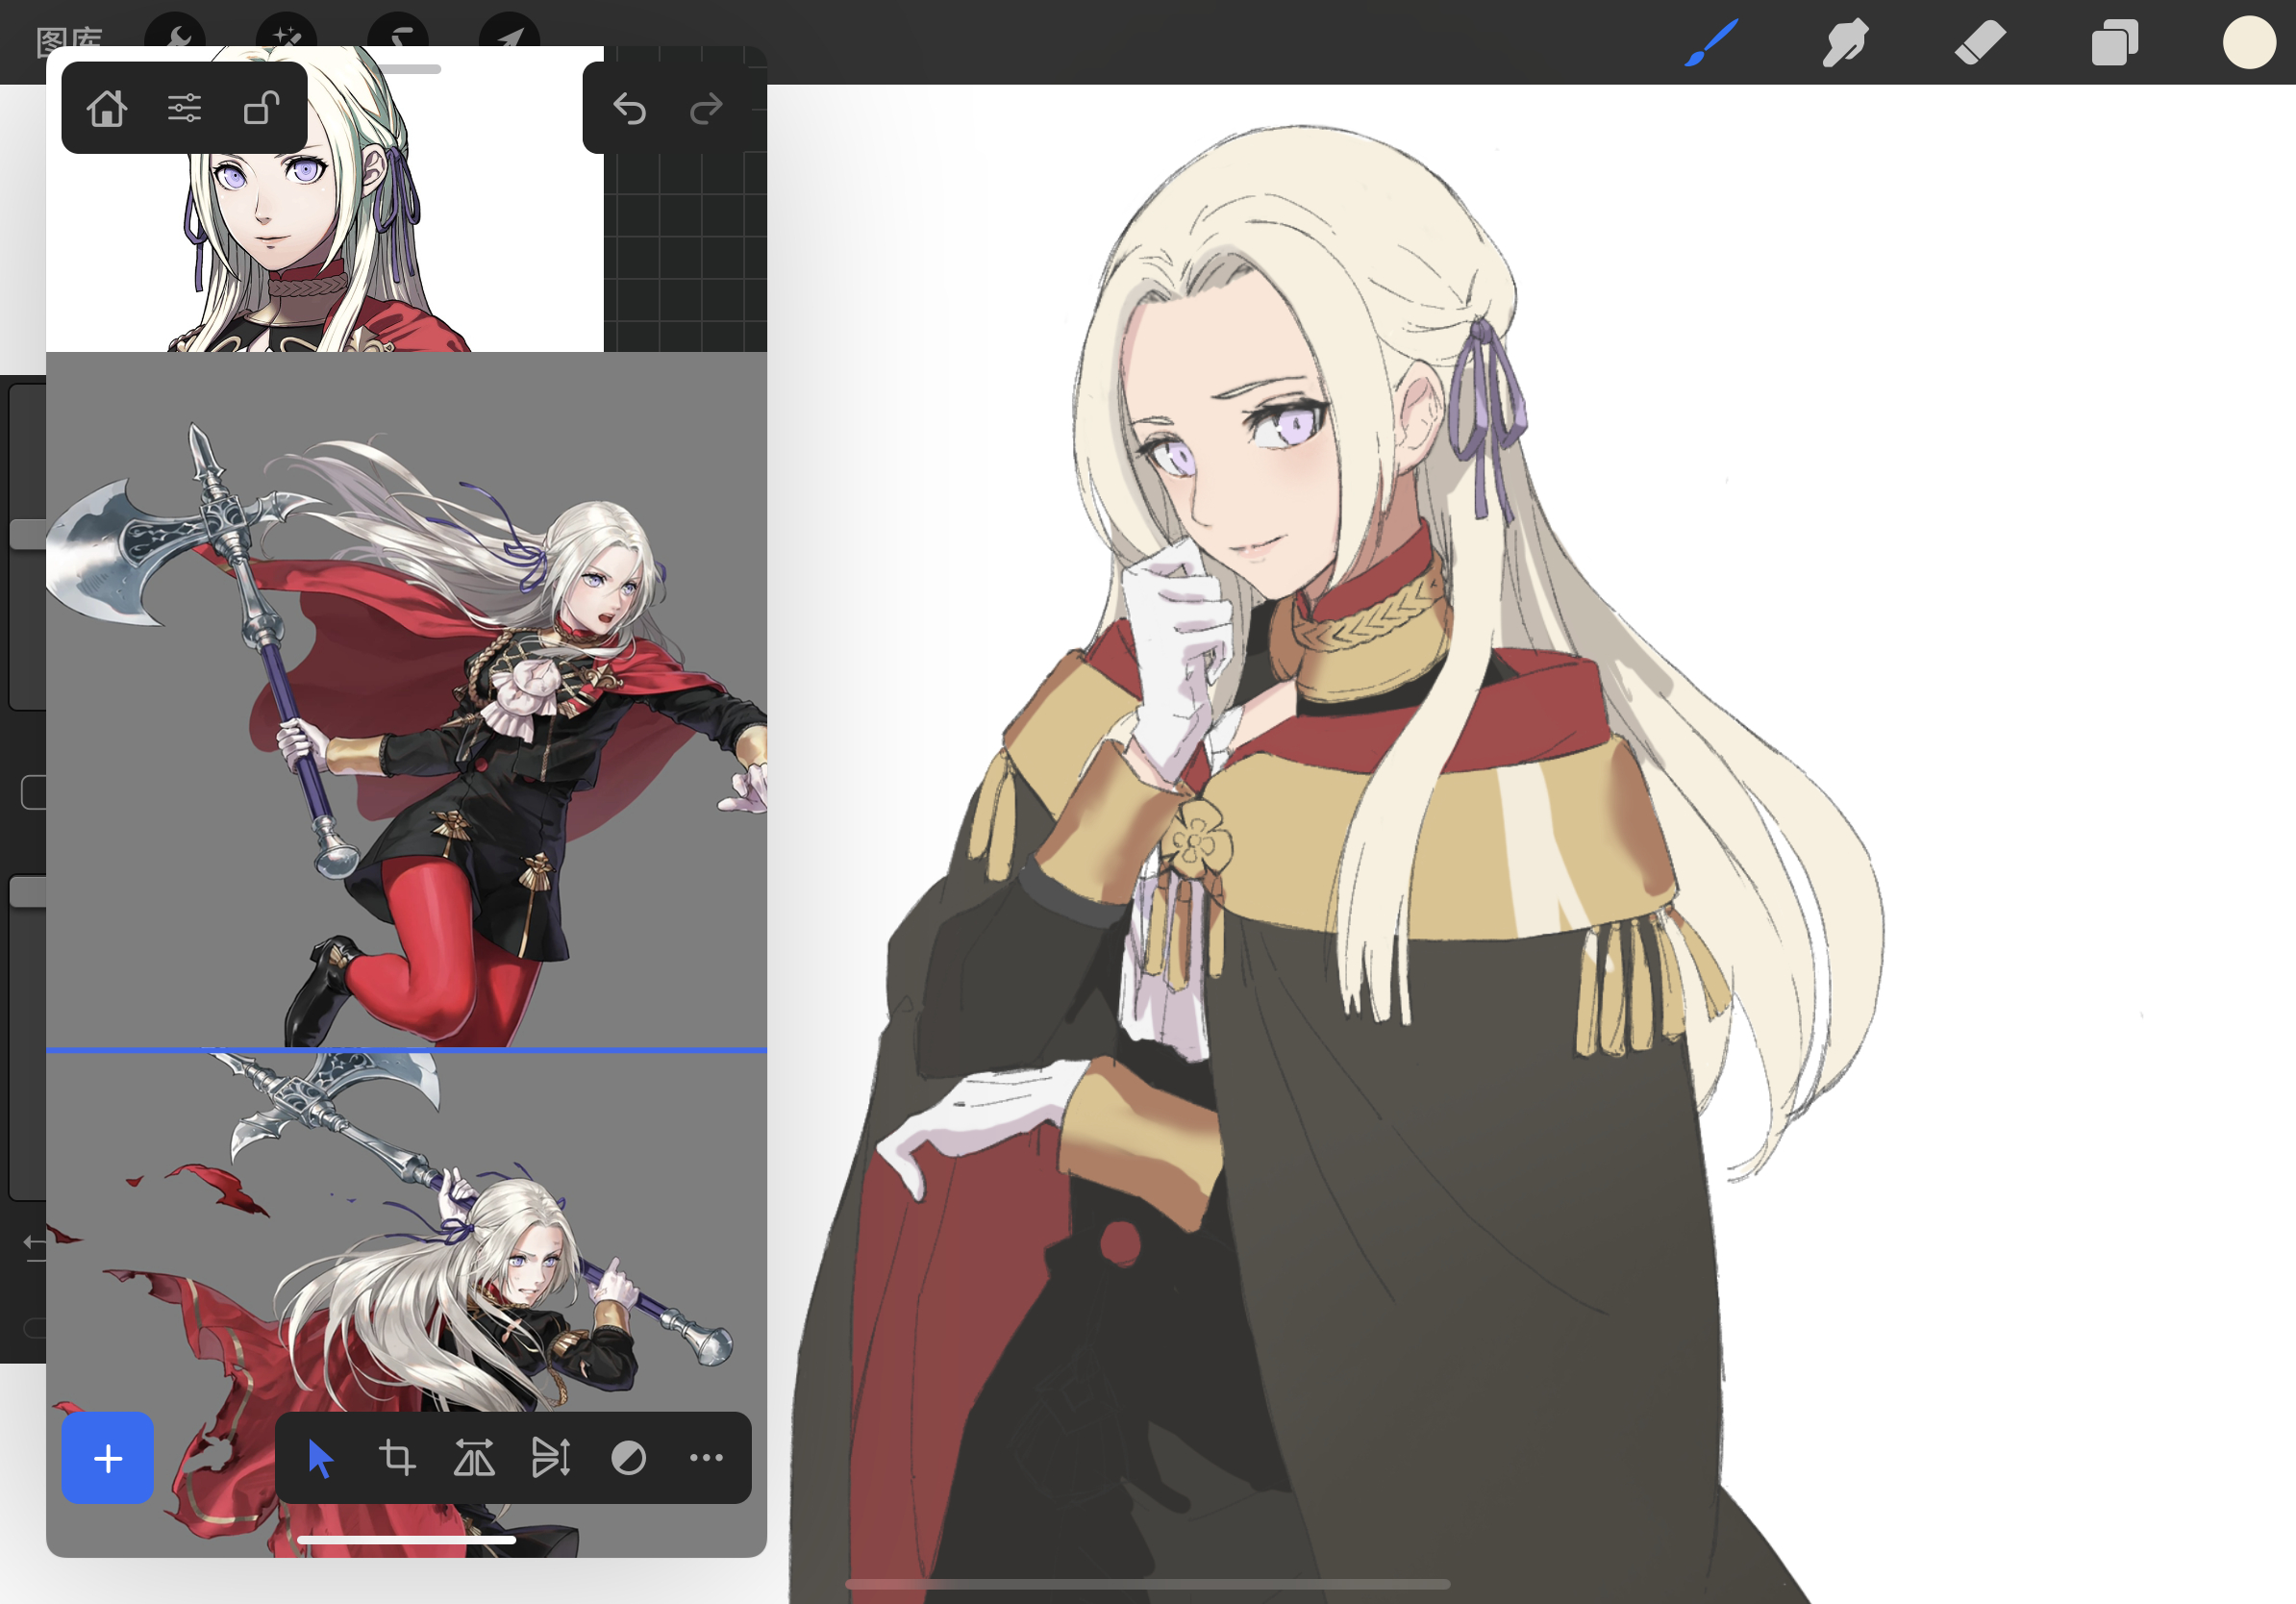The width and height of the screenshot is (2296, 1604).
Task: Select the bottom damaged-cape reference image
Action: [x=406, y=1305]
